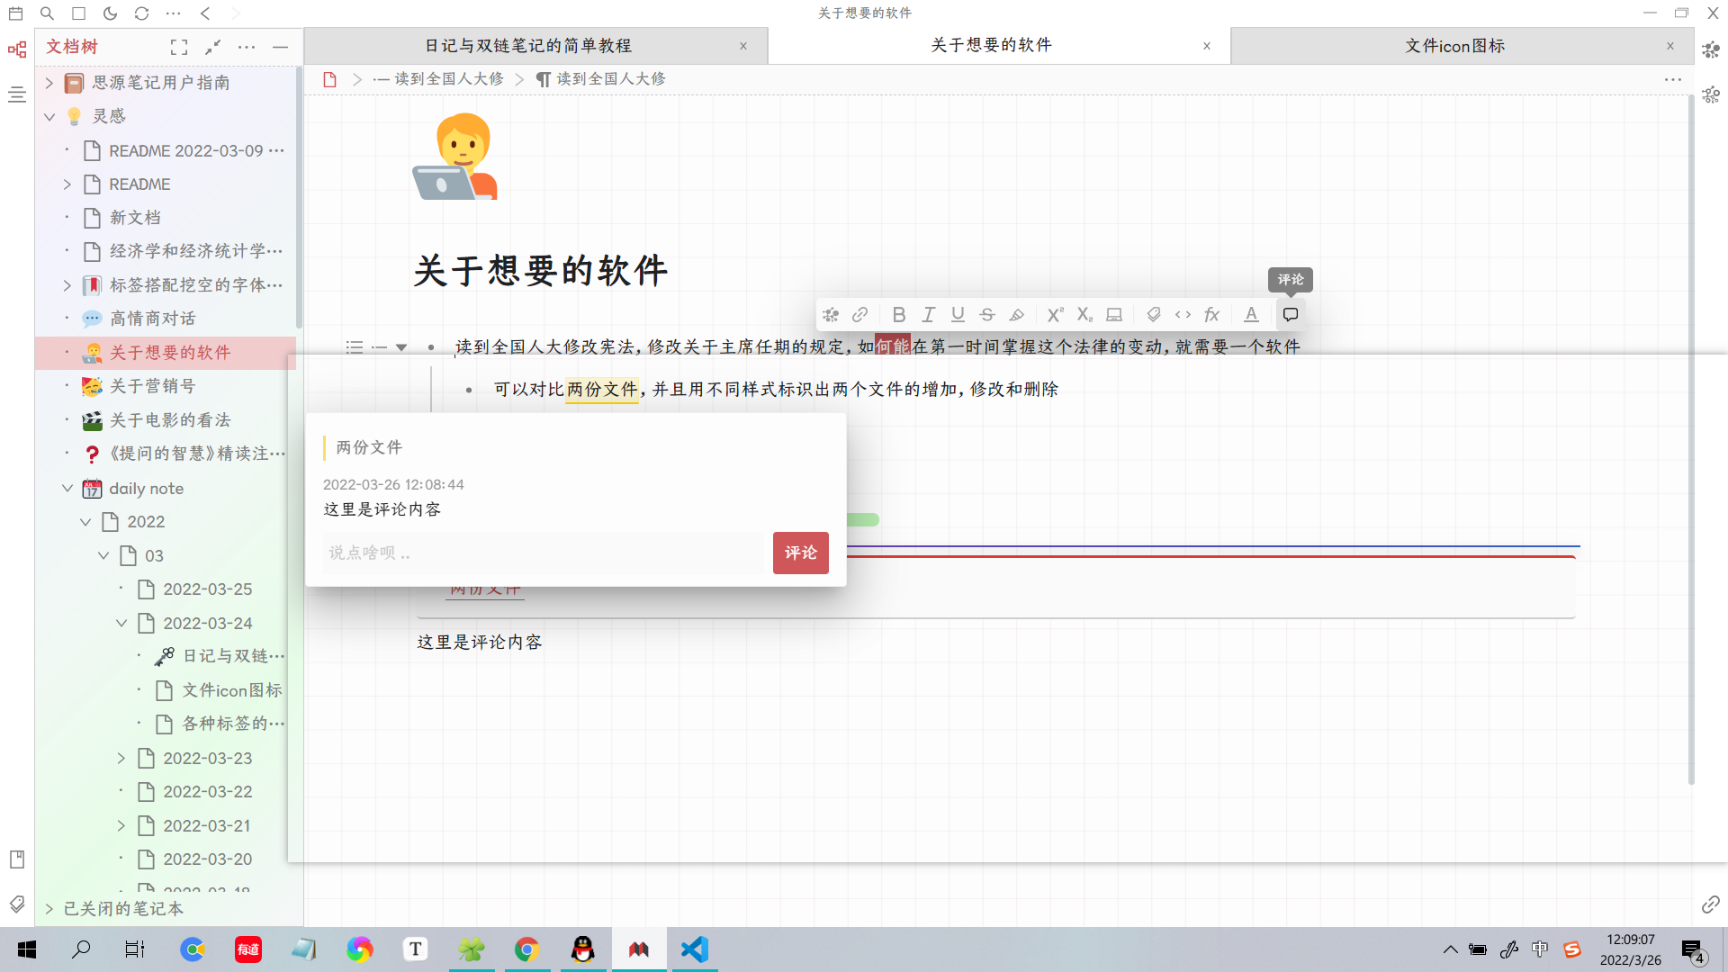
Task: Open the tag panel at dock bottom
Action: 17,904
